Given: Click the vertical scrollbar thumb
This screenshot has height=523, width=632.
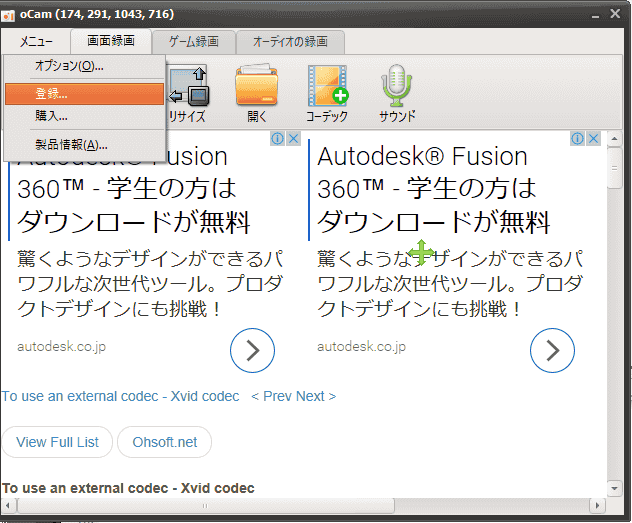Looking at the screenshot, I should [614, 168].
